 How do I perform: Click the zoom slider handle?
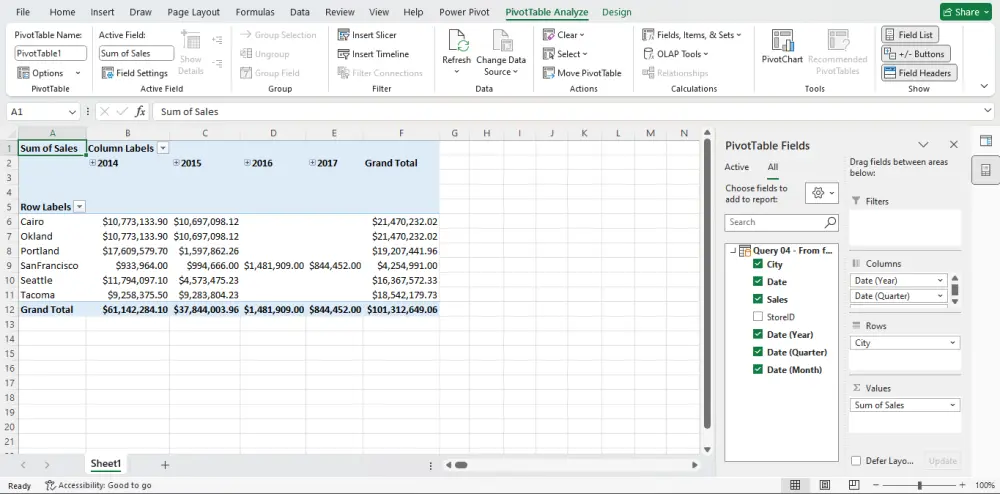[x=919, y=485]
